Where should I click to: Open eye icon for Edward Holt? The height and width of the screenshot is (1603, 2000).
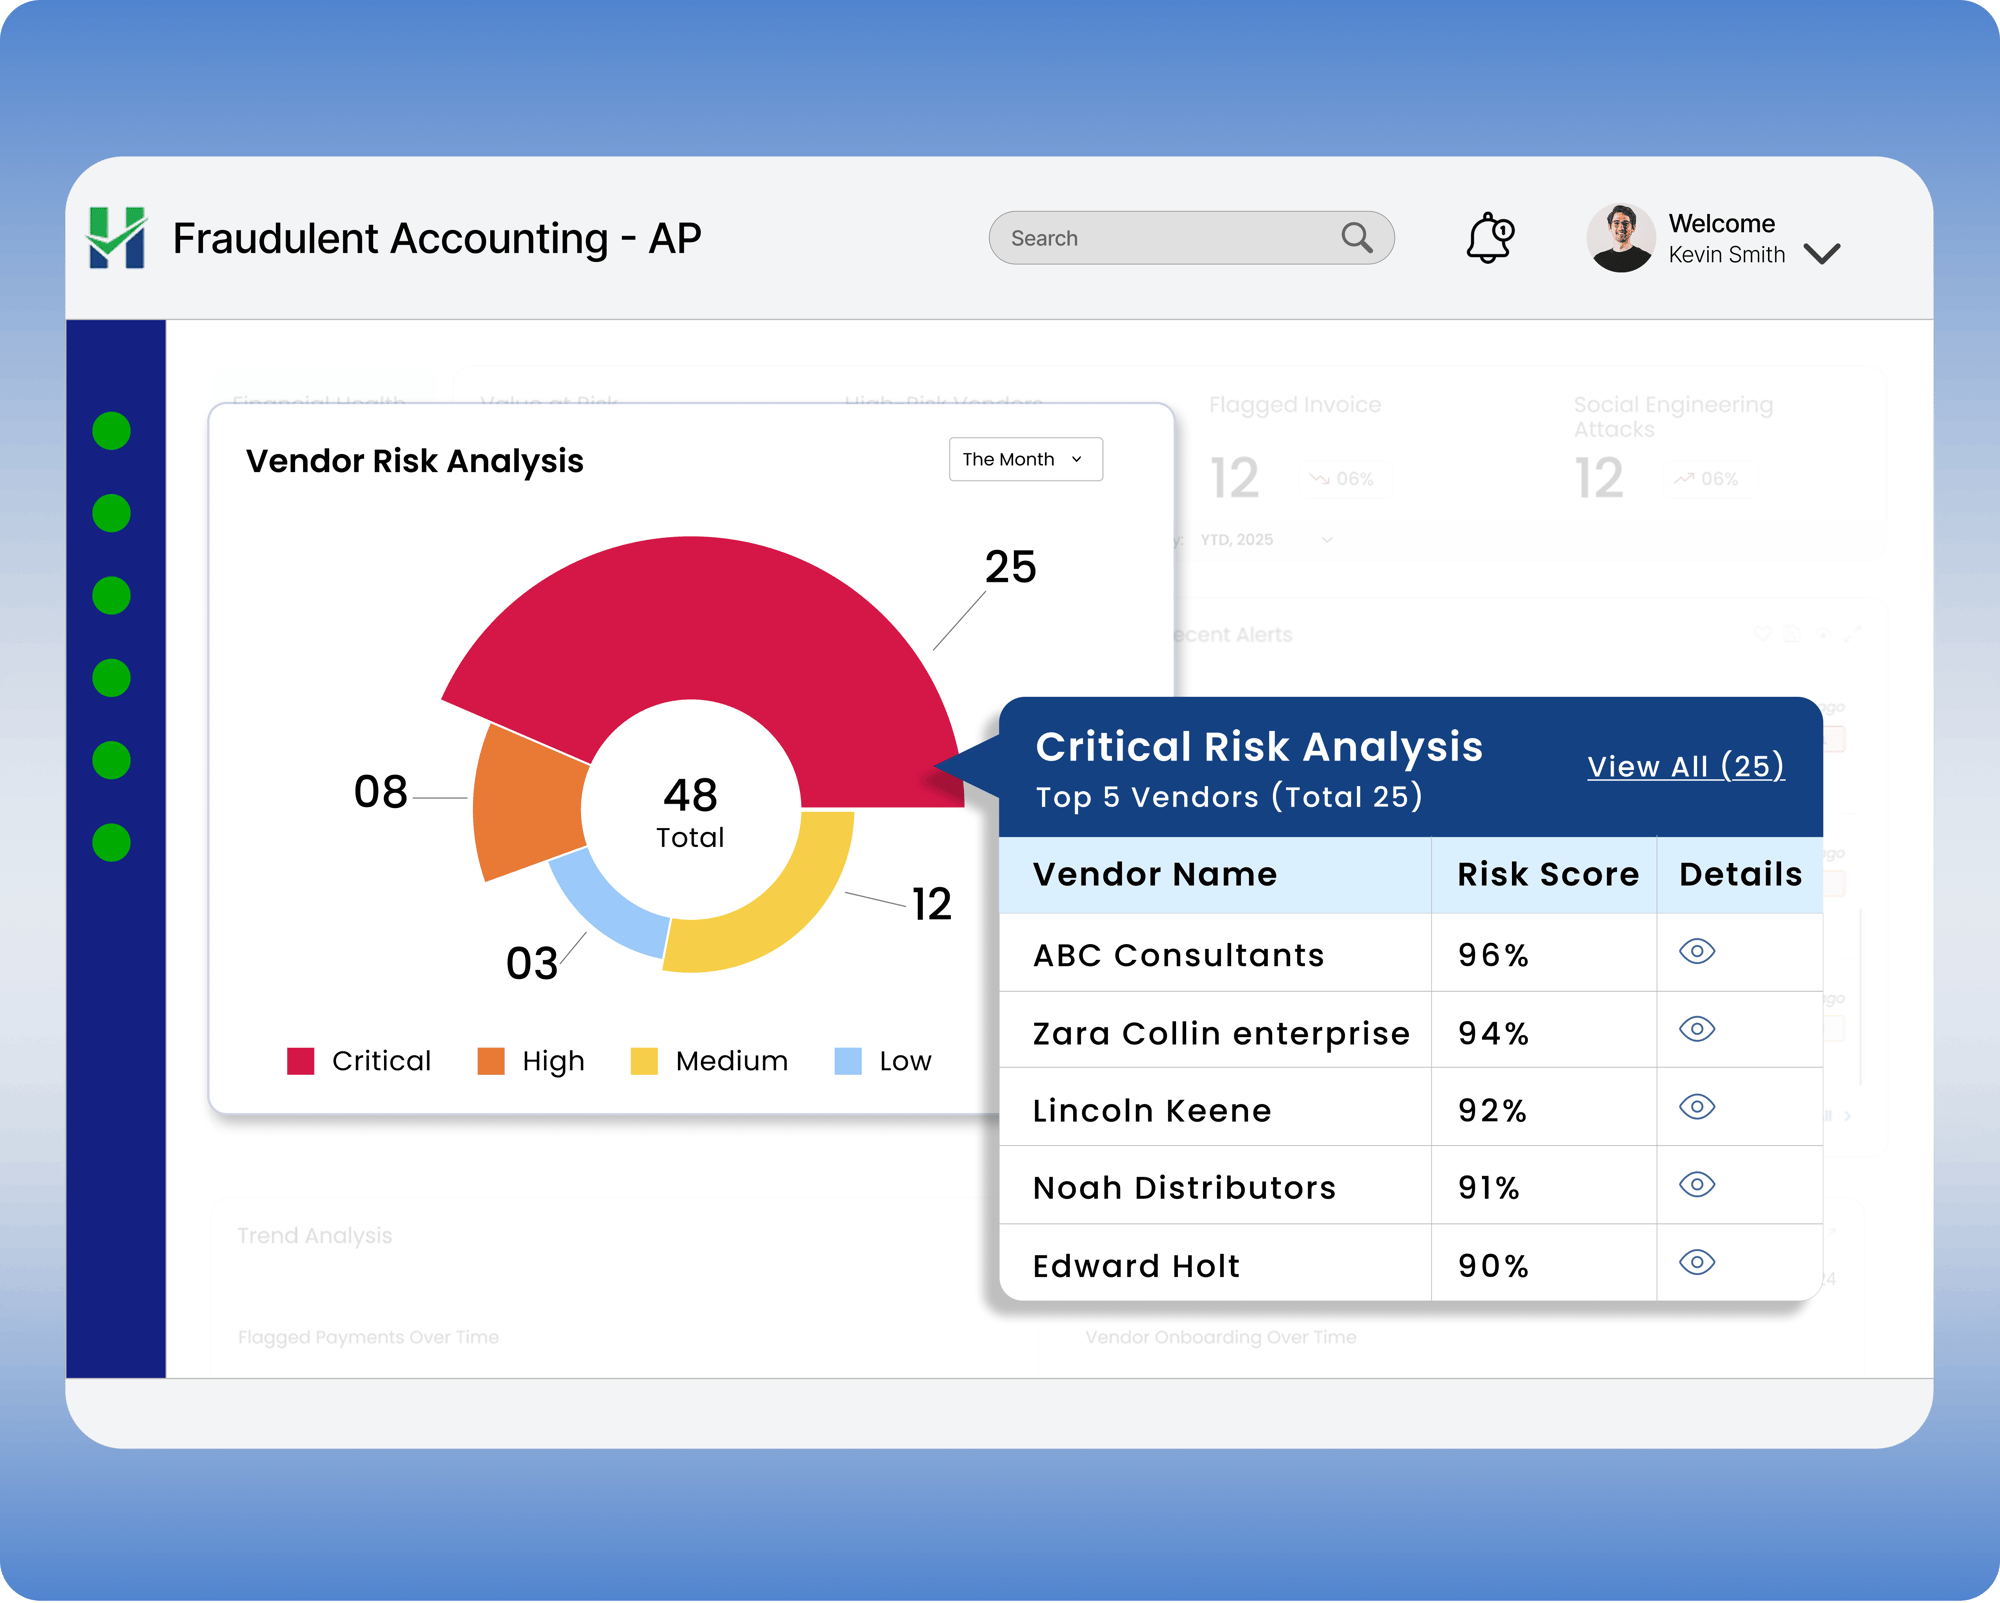click(x=1696, y=1262)
